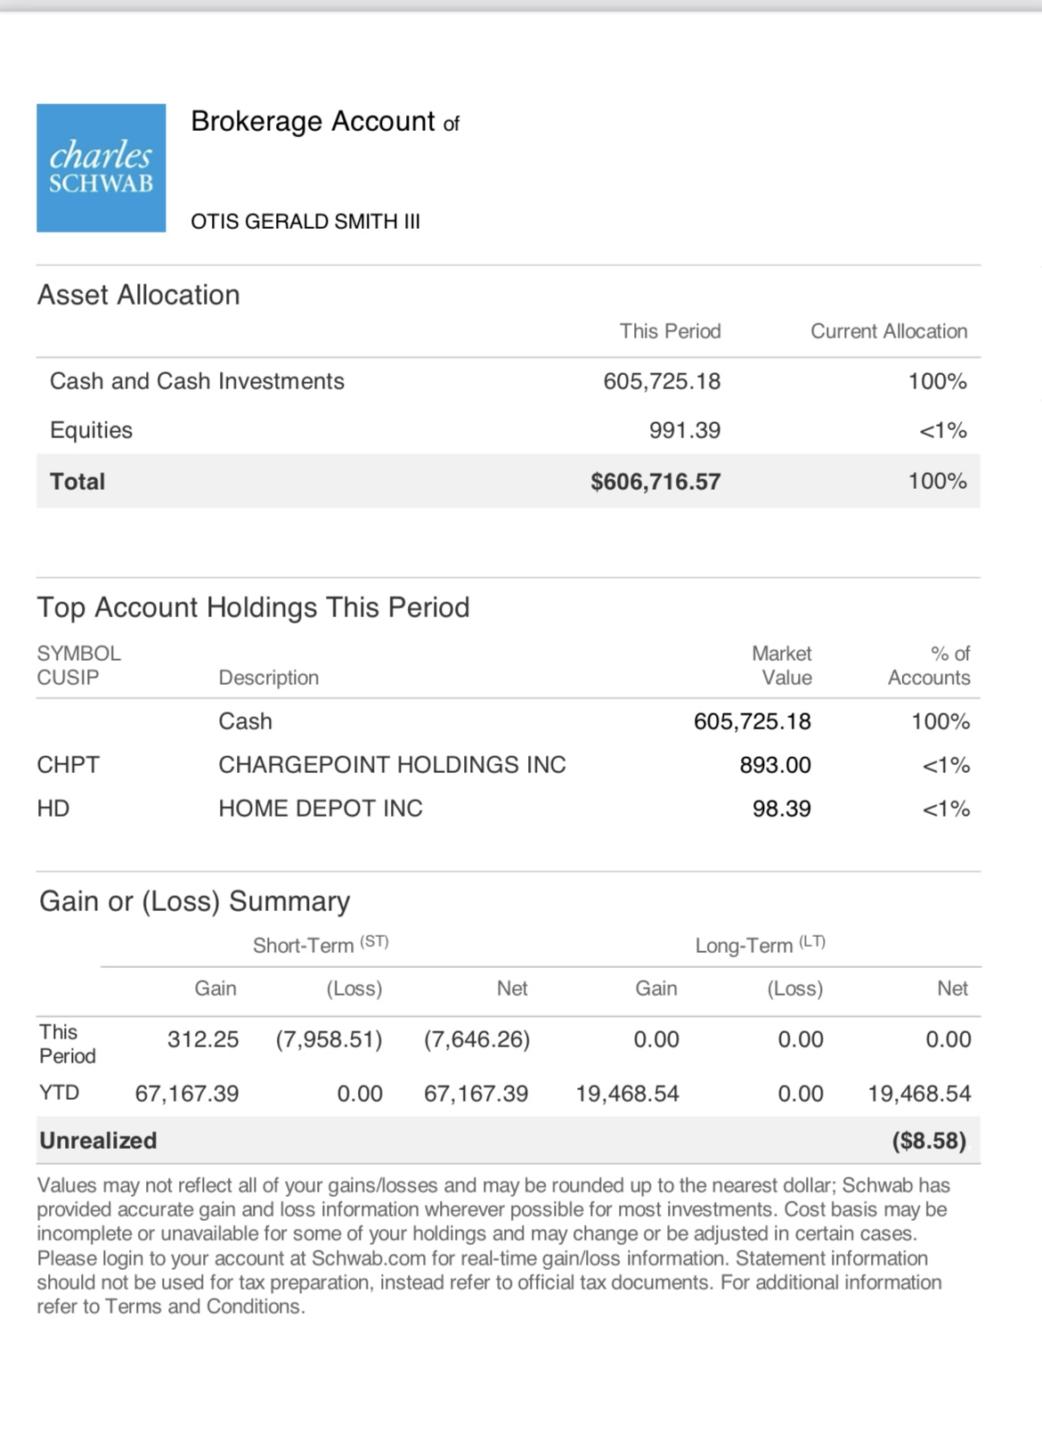Image resolution: width=1042 pixels, height=1440 pixels.
Task: Click the Long-Term (LT) column group label
Action: [760, 945]
